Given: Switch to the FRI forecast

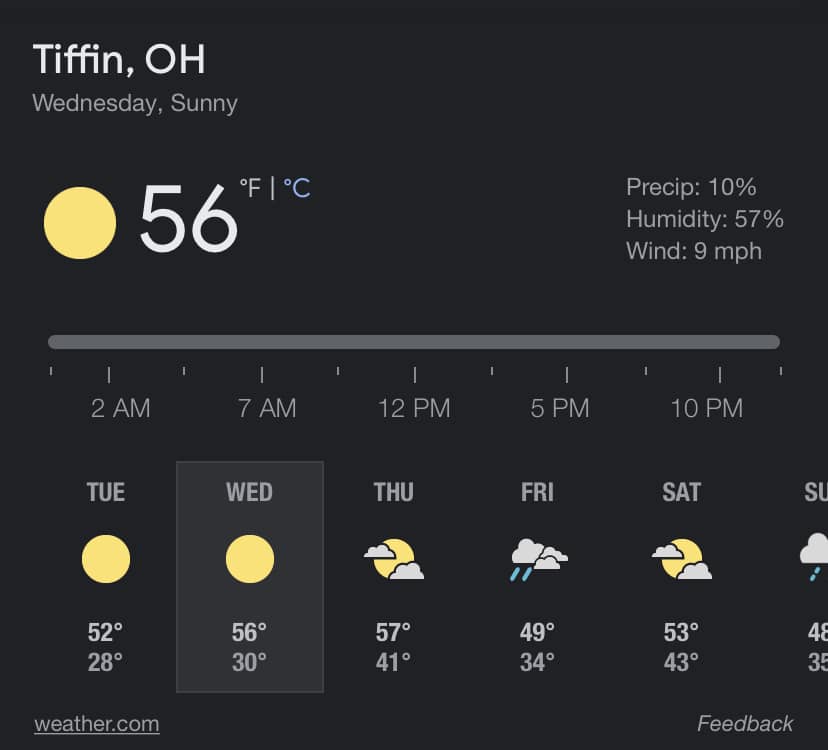Looking at the screenshot, I should click(x=537, y=492).
